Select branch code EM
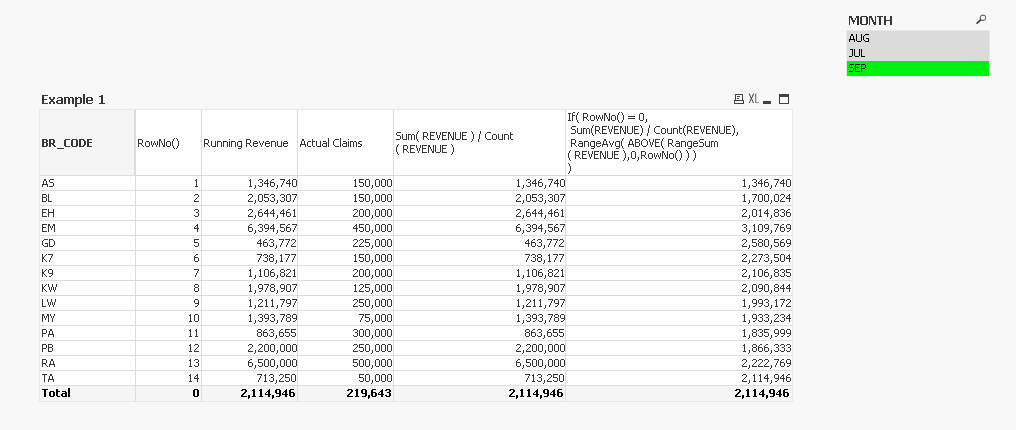Image resolution: width=1016 pixels, height=430 pixels. pos(87,228)
